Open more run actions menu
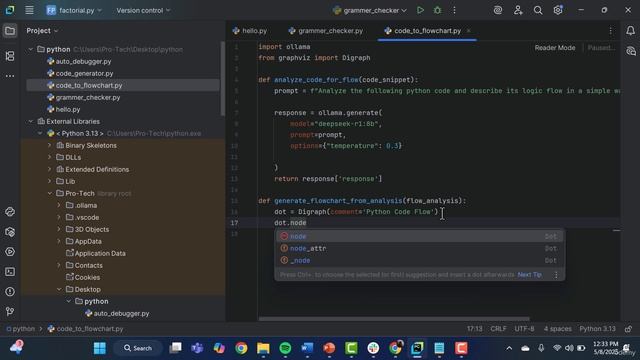The width and height of the screenshot is (640, 360). pos(454,10)
